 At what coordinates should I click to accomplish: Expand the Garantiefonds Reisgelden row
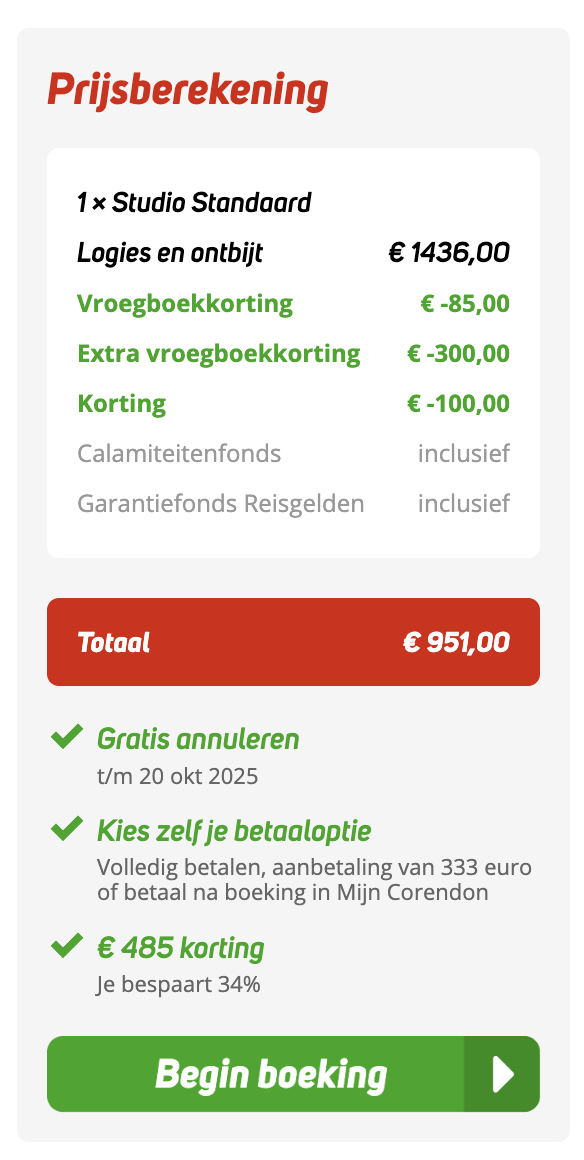click(x=294, y=503)
